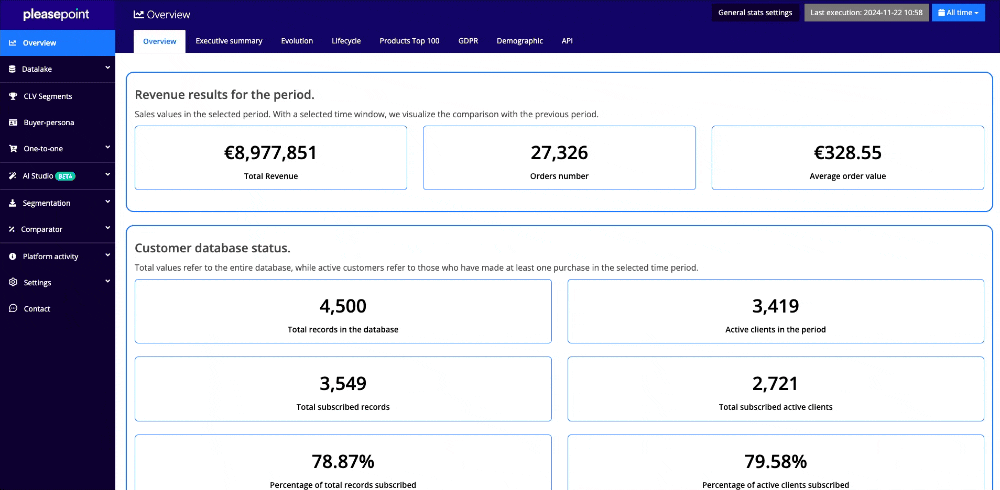The height and width of the screenshot is (490, 1000).
Task: Click the Buyer-persona ID card icon
Action: (x=12, y=122)
